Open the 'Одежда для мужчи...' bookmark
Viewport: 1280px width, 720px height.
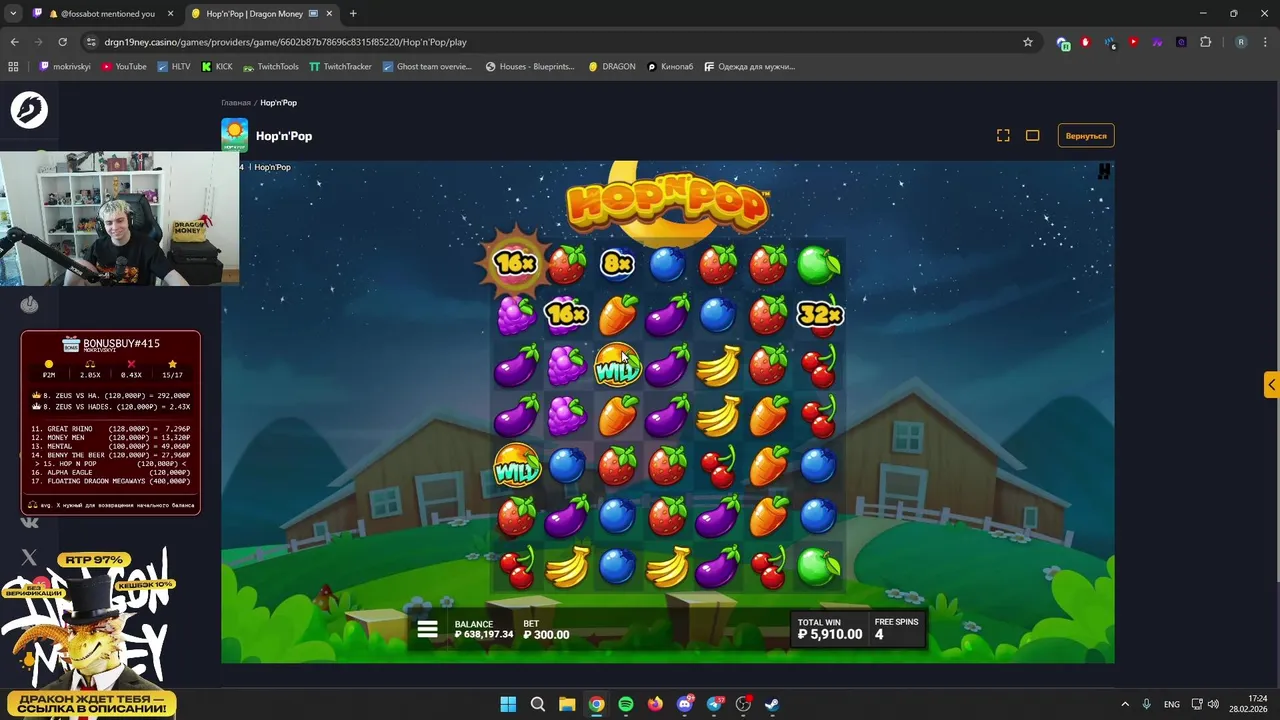tap(749, 66)
